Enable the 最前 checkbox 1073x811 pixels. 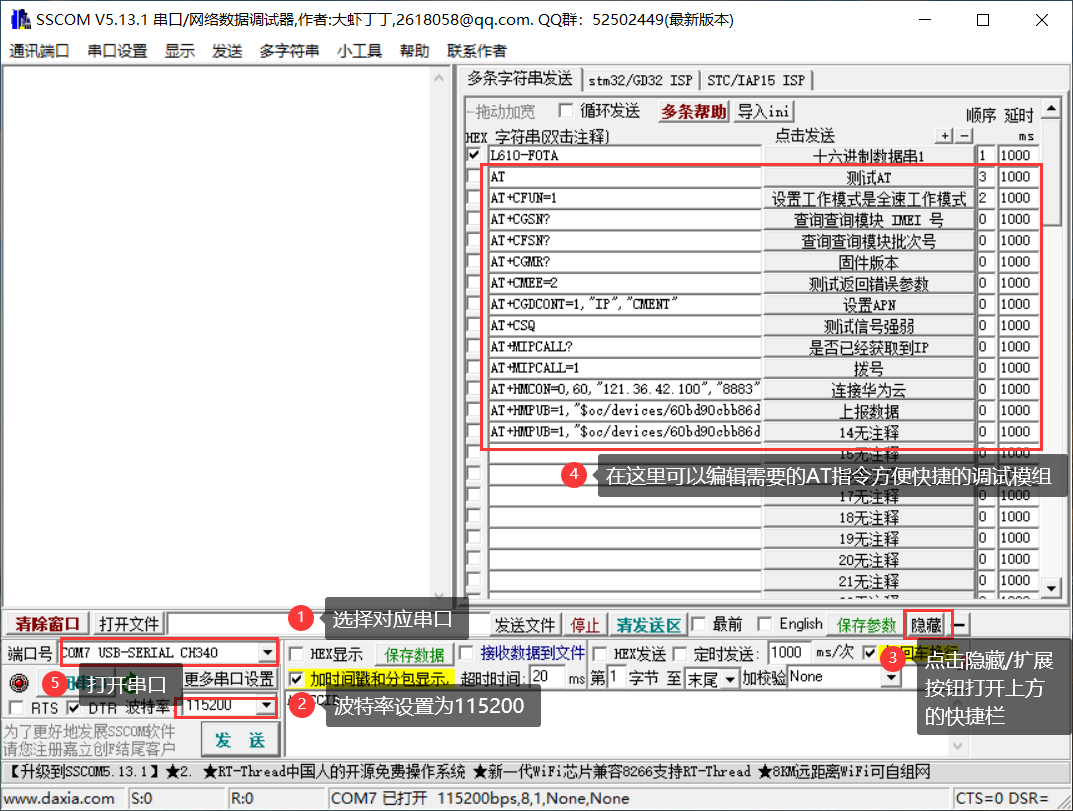[x=698, y=623]
